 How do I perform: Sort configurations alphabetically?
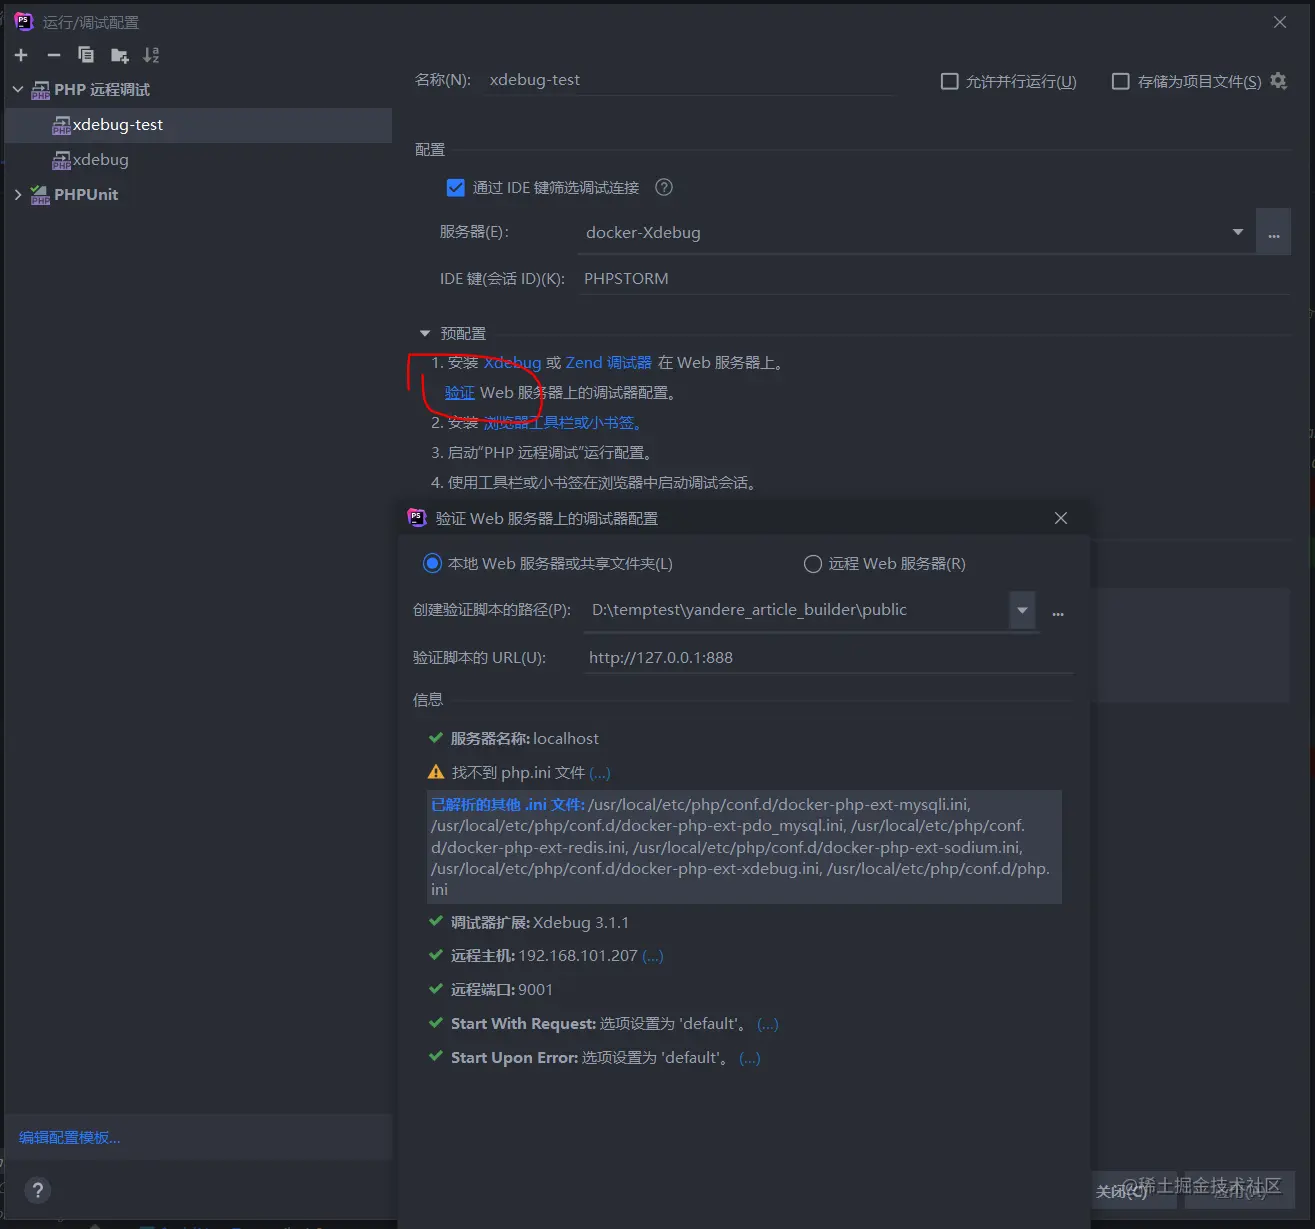click(151, 55)
